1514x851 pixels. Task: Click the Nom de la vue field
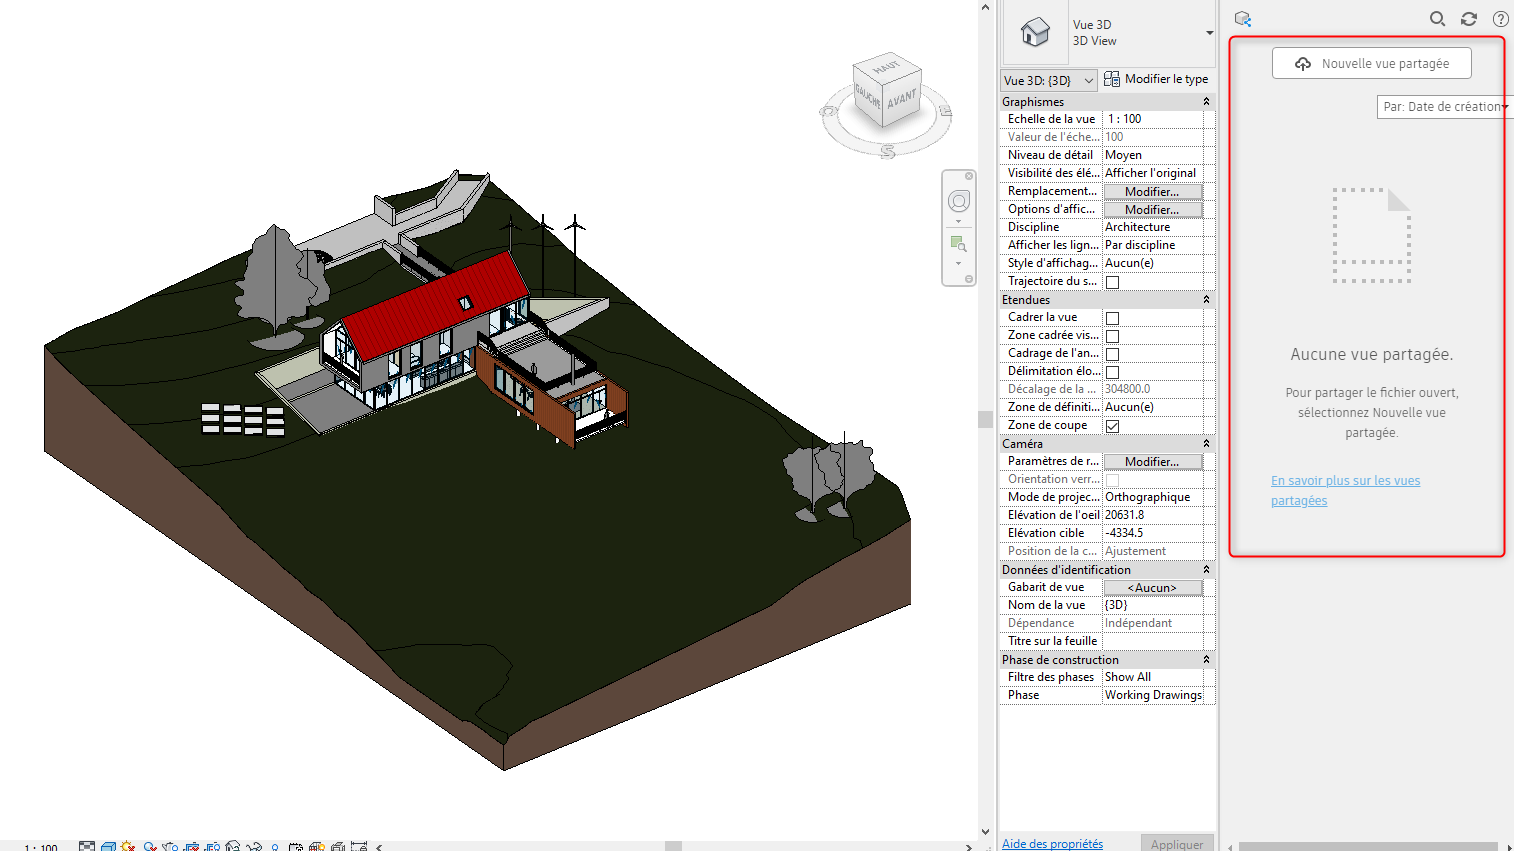1153,605
